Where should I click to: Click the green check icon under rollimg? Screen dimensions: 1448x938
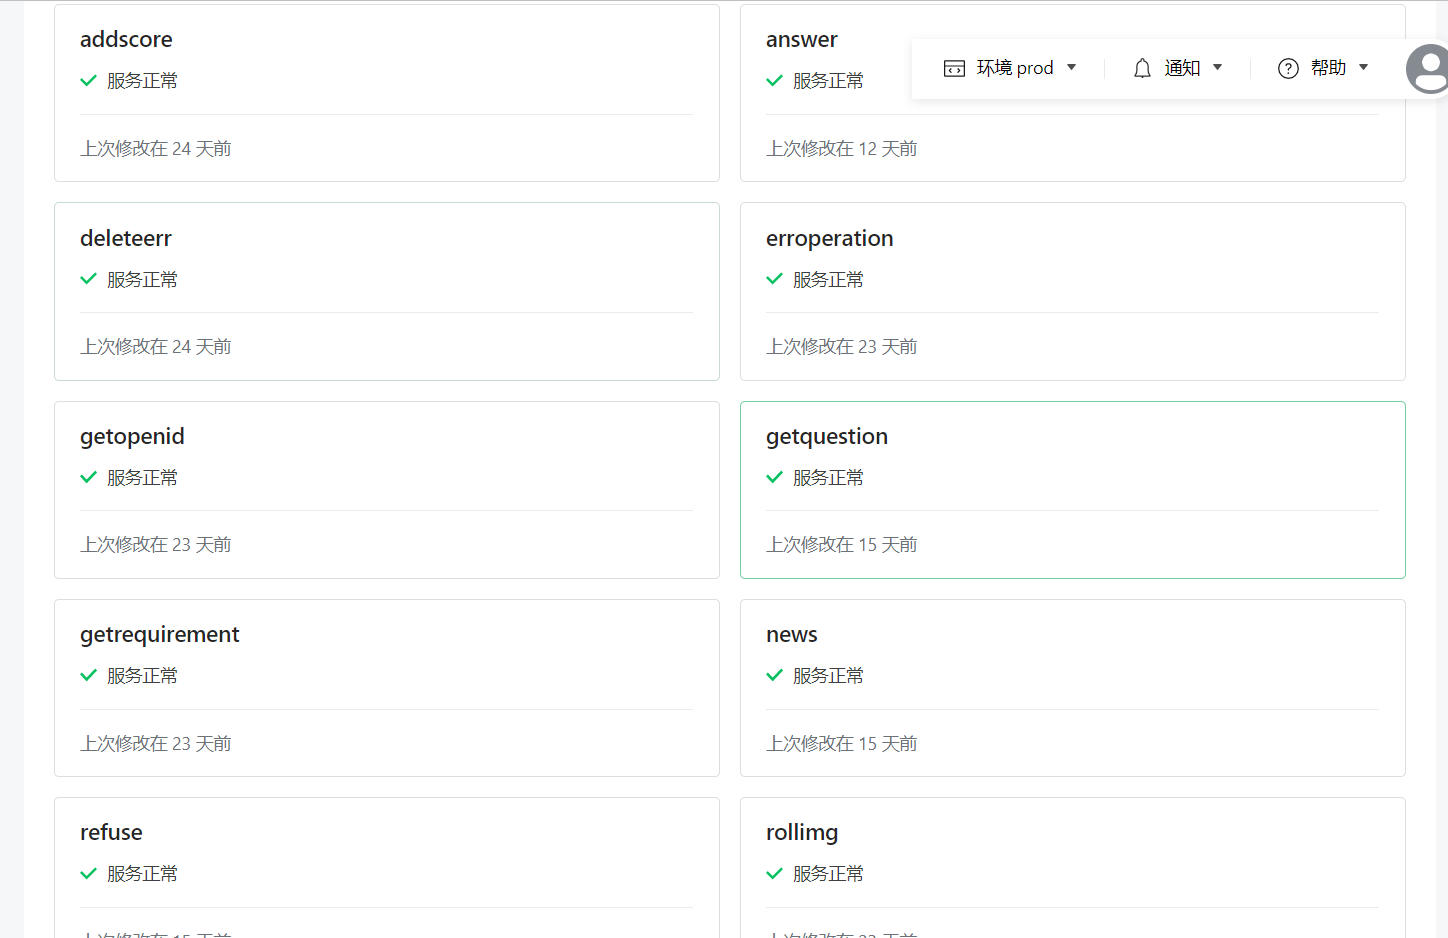point(774,873)
